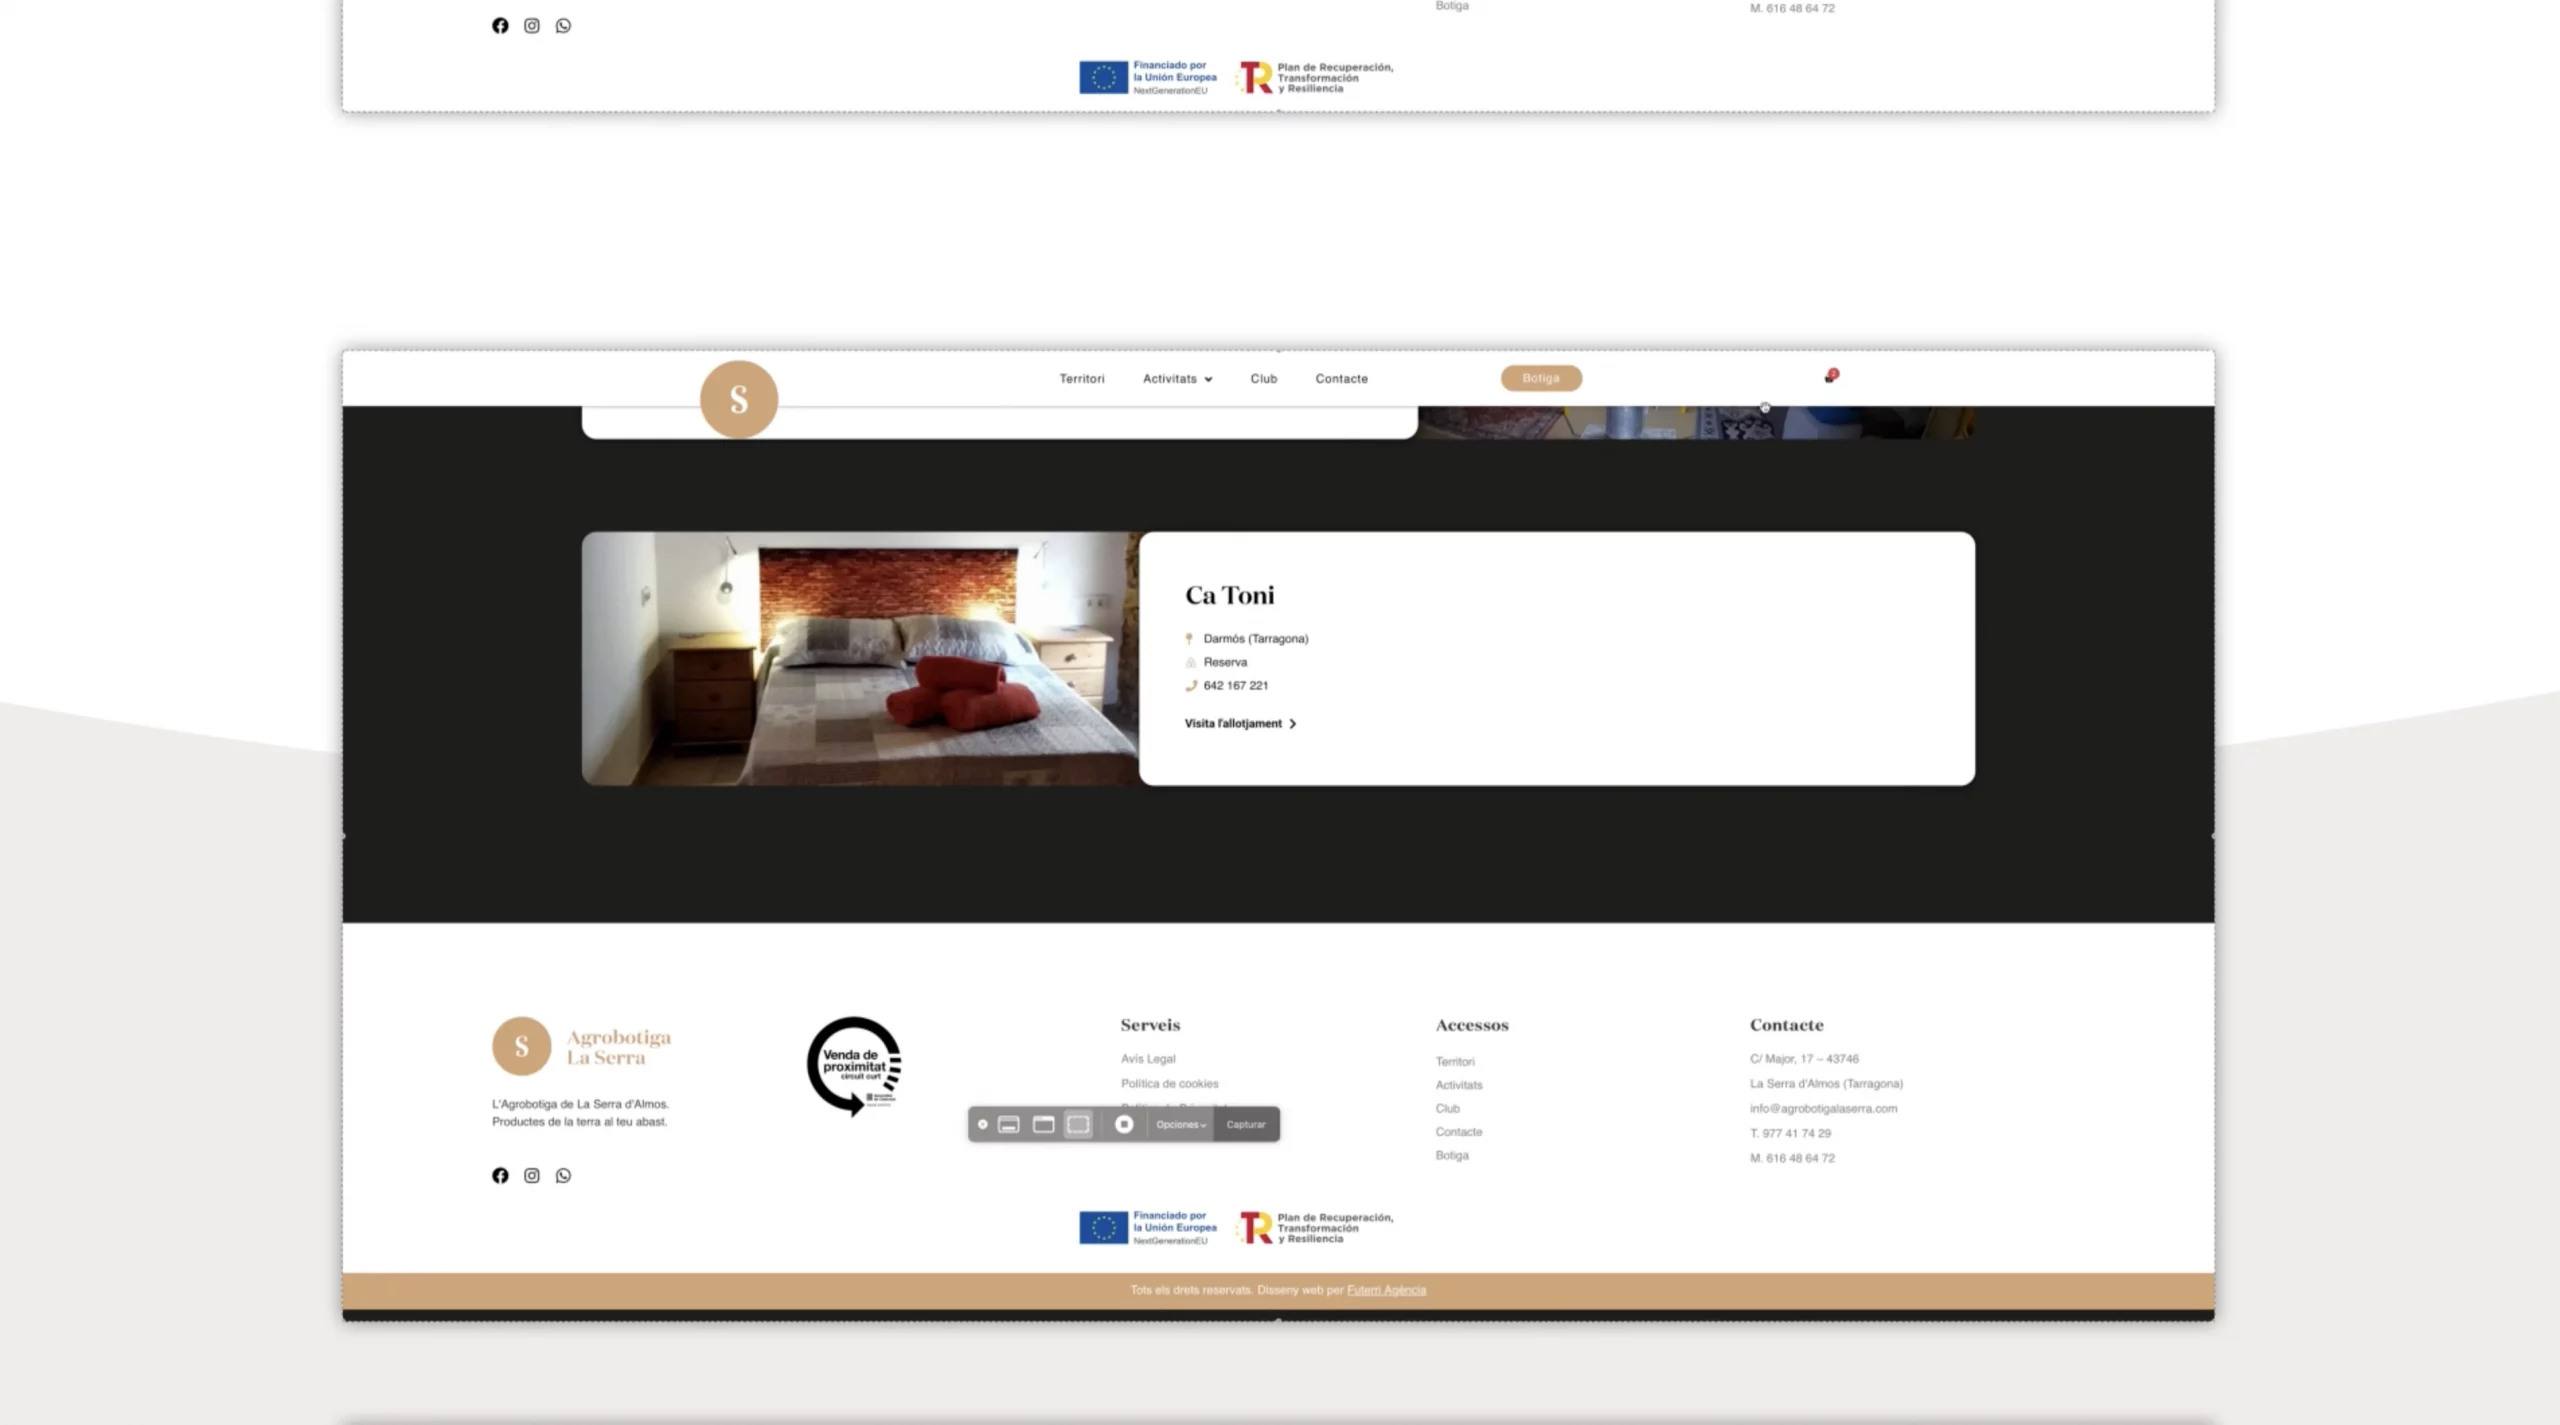Select capture selected portion mode
This screenshot has height=1425, width=2560.
pyautogui.click(x=1078, y=1124)
